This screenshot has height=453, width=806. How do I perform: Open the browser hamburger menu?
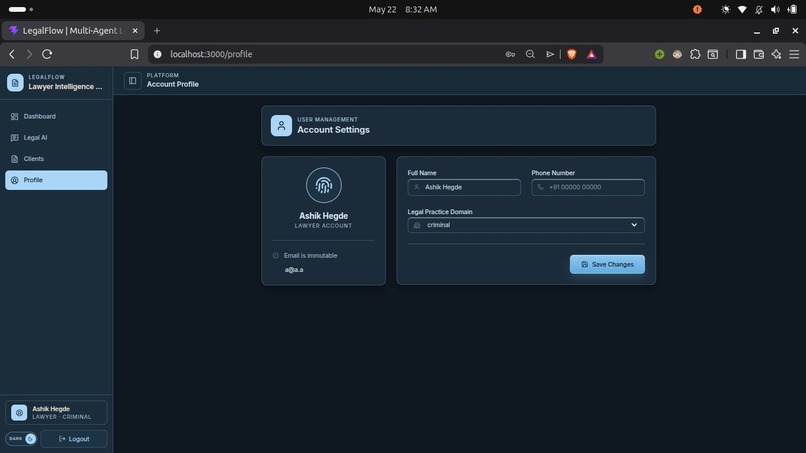click(x=794, y=54)
